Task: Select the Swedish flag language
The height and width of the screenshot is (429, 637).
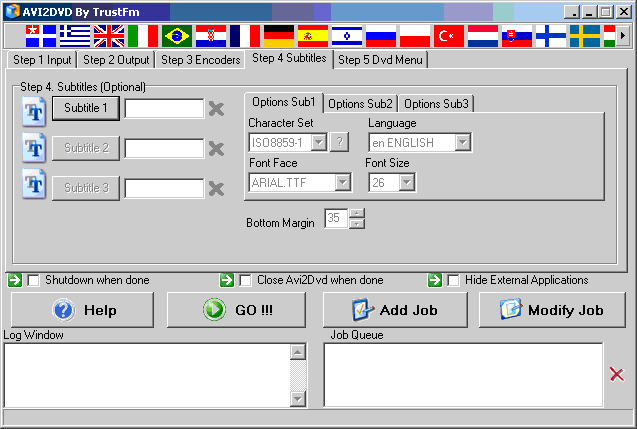Action: point(585,36)
